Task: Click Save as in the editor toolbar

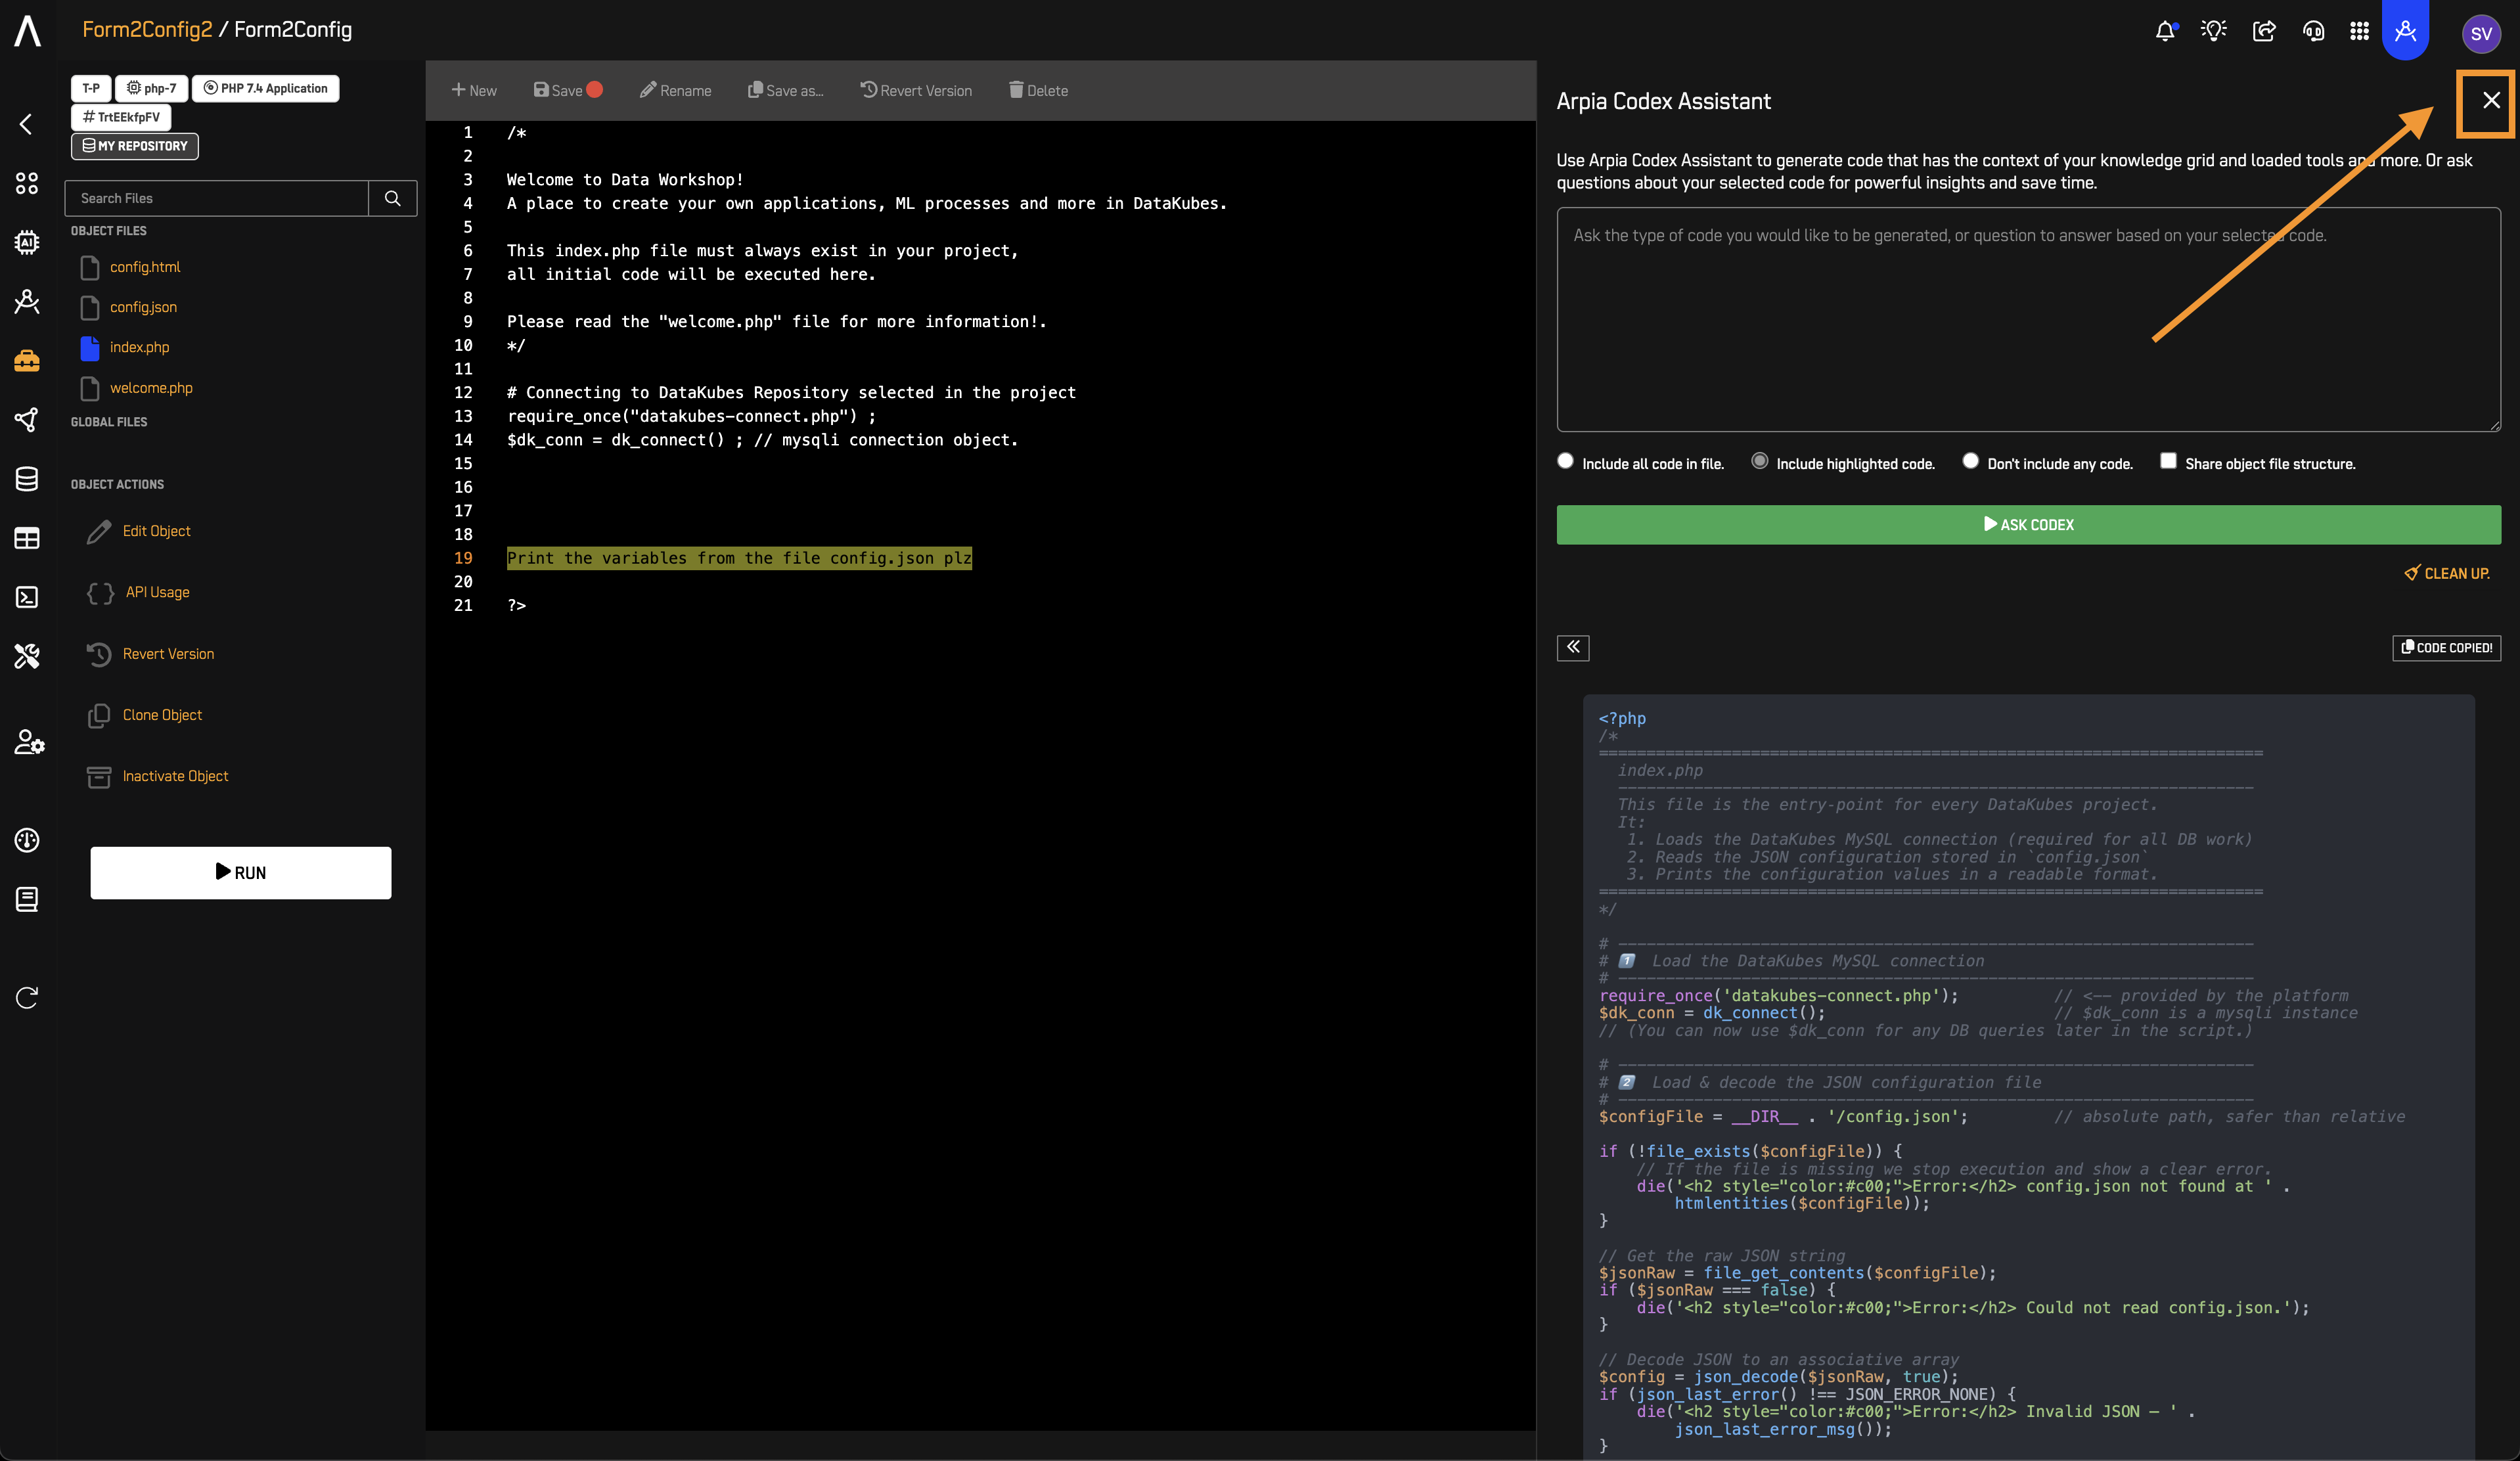Action: coord(786,90)
